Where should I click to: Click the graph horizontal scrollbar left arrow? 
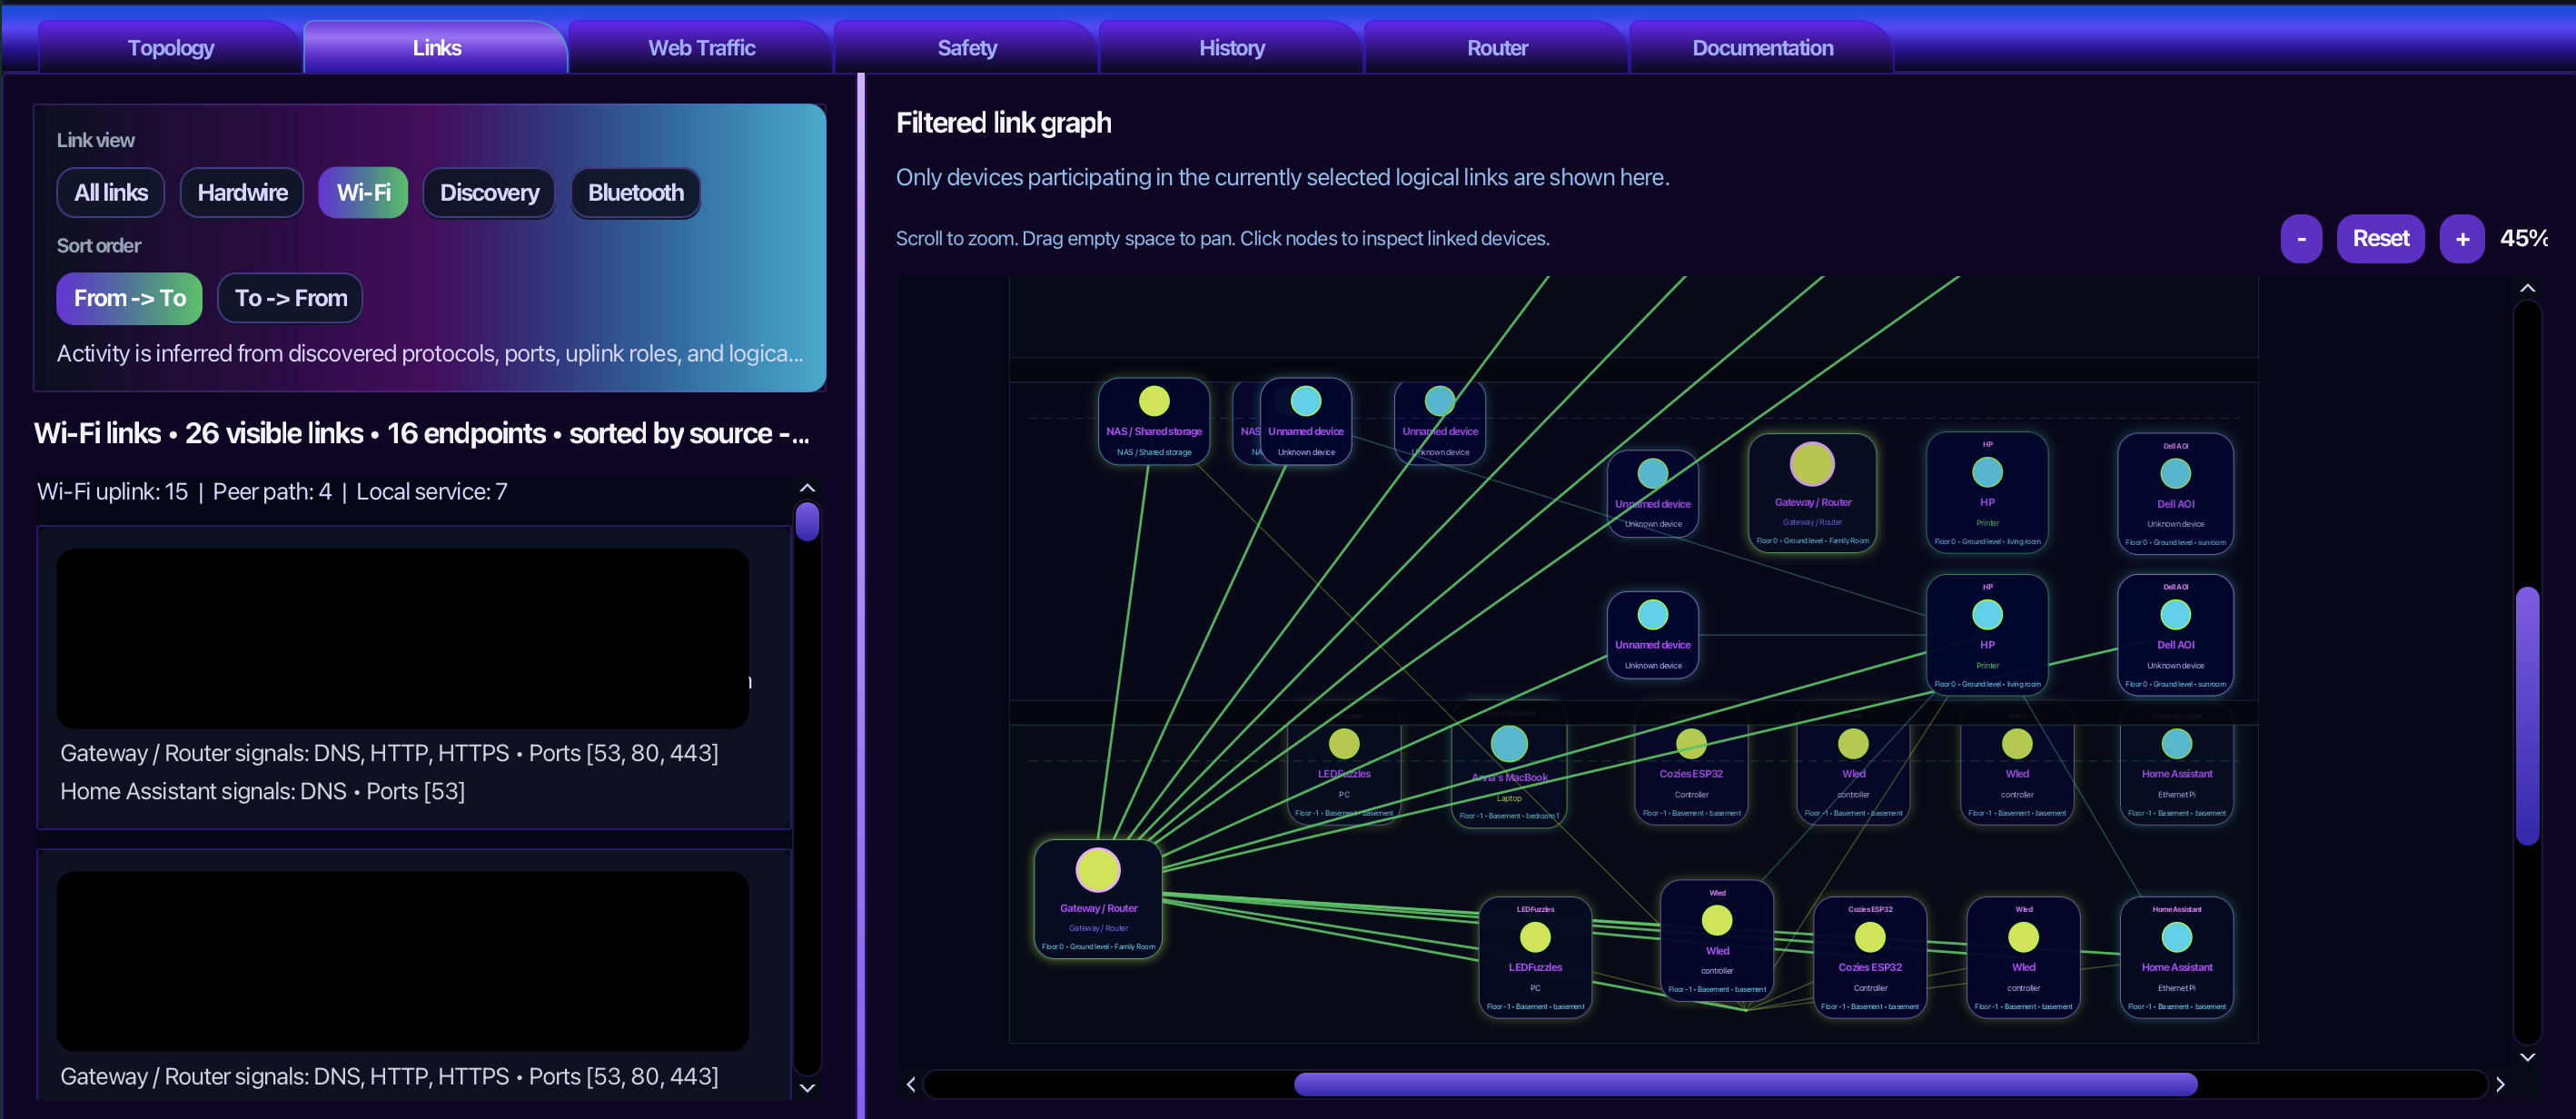(x=911, y=1084)
